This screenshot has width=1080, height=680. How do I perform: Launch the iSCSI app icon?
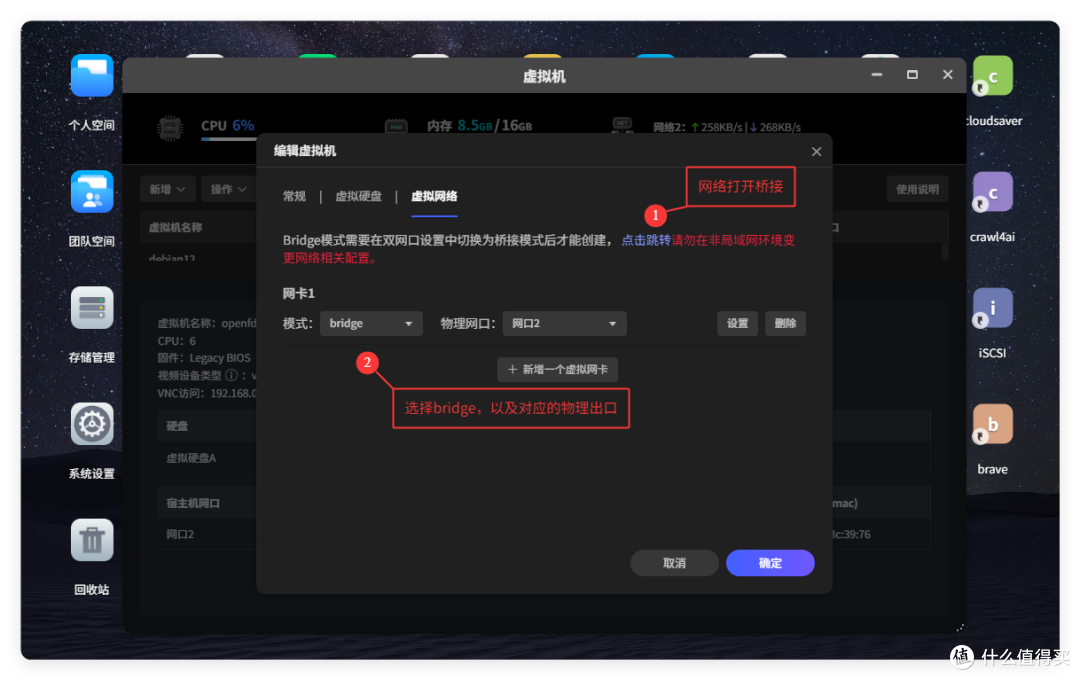[991, 308]
